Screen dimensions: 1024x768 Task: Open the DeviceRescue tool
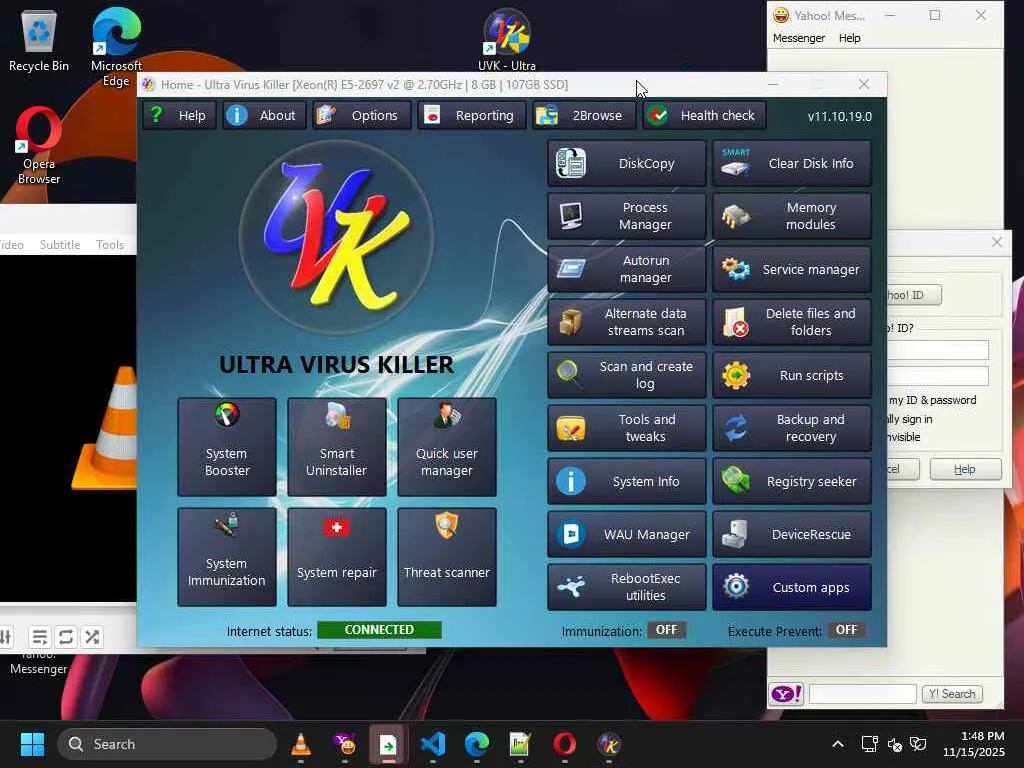(x=792, y=534)
